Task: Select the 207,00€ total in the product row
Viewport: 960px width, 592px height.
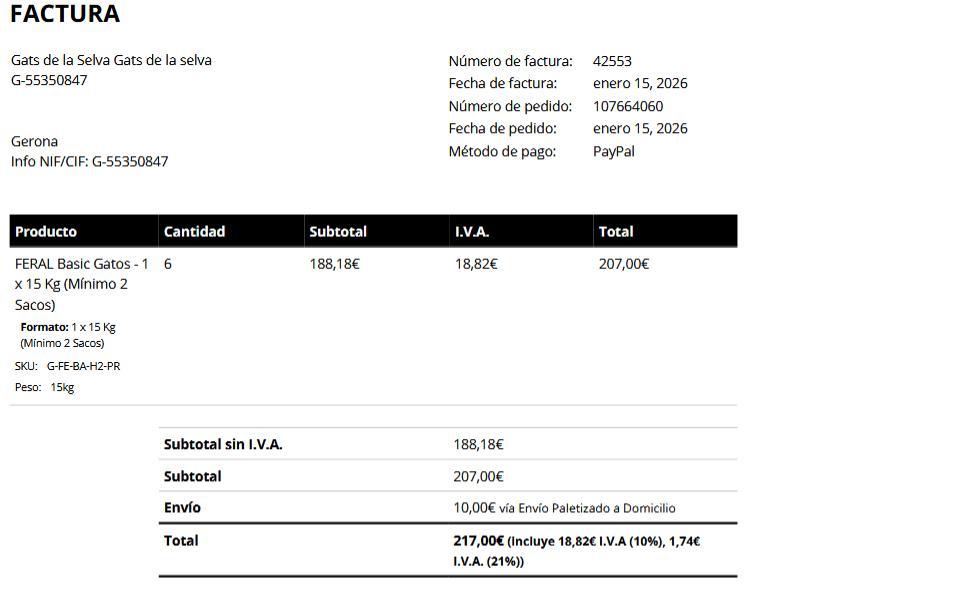Action: pyautogui.click(x=624, y=264)
